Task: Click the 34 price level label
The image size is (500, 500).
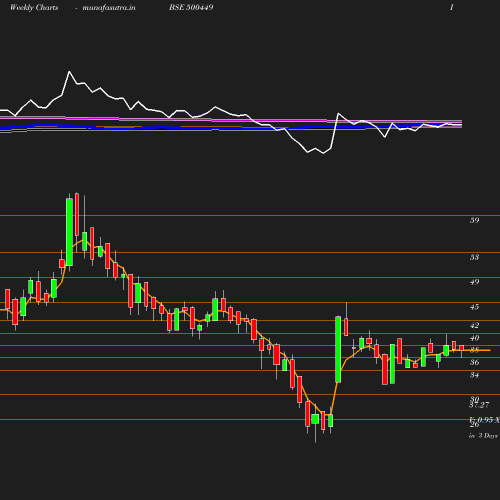Action: 474,375
